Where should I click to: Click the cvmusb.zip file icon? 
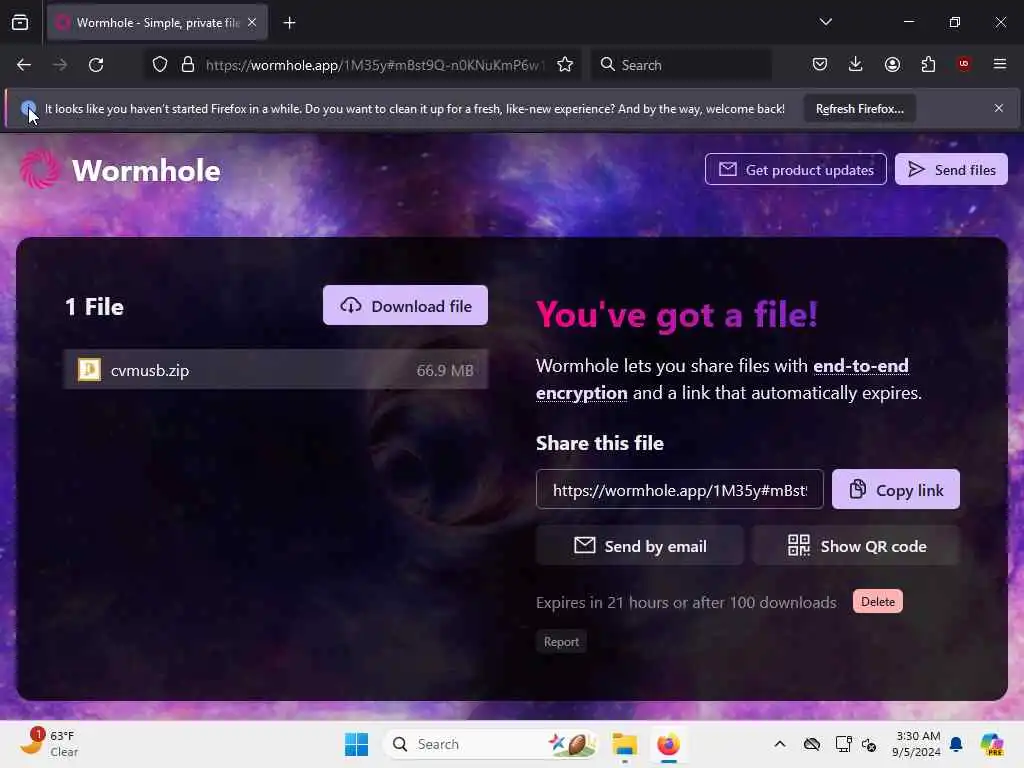point(89,370)
